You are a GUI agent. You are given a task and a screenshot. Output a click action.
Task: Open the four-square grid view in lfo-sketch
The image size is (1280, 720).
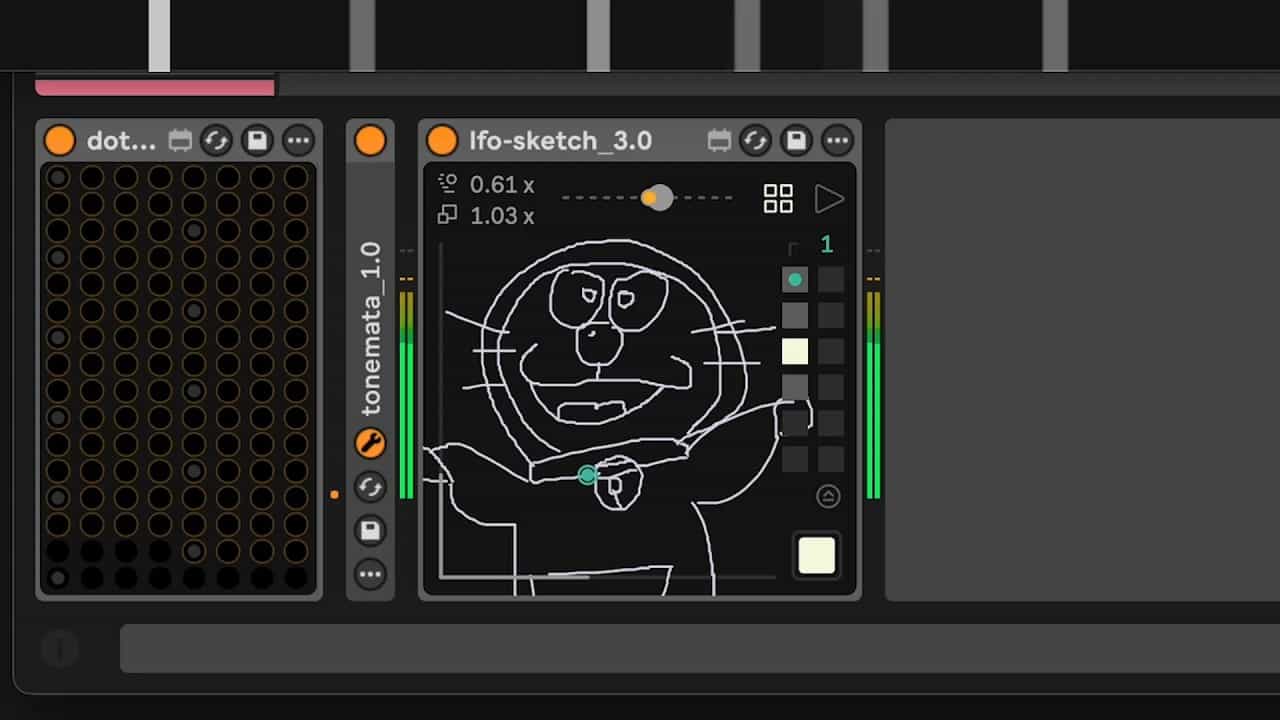778,198
